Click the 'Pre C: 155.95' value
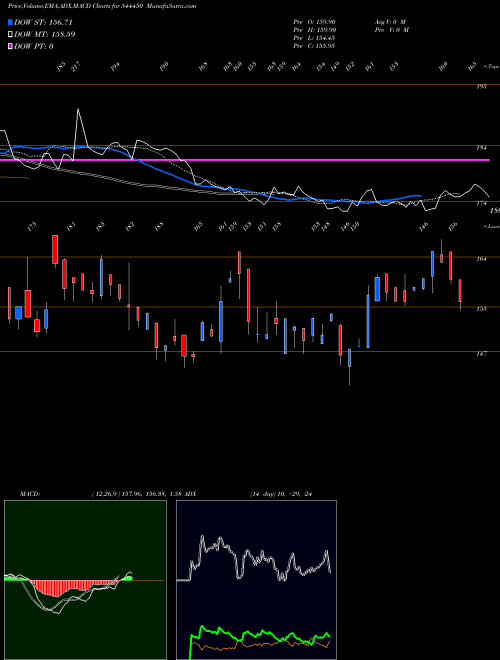Screen dimensions: 500x660 pyautogui.click(x=314, y=46)
